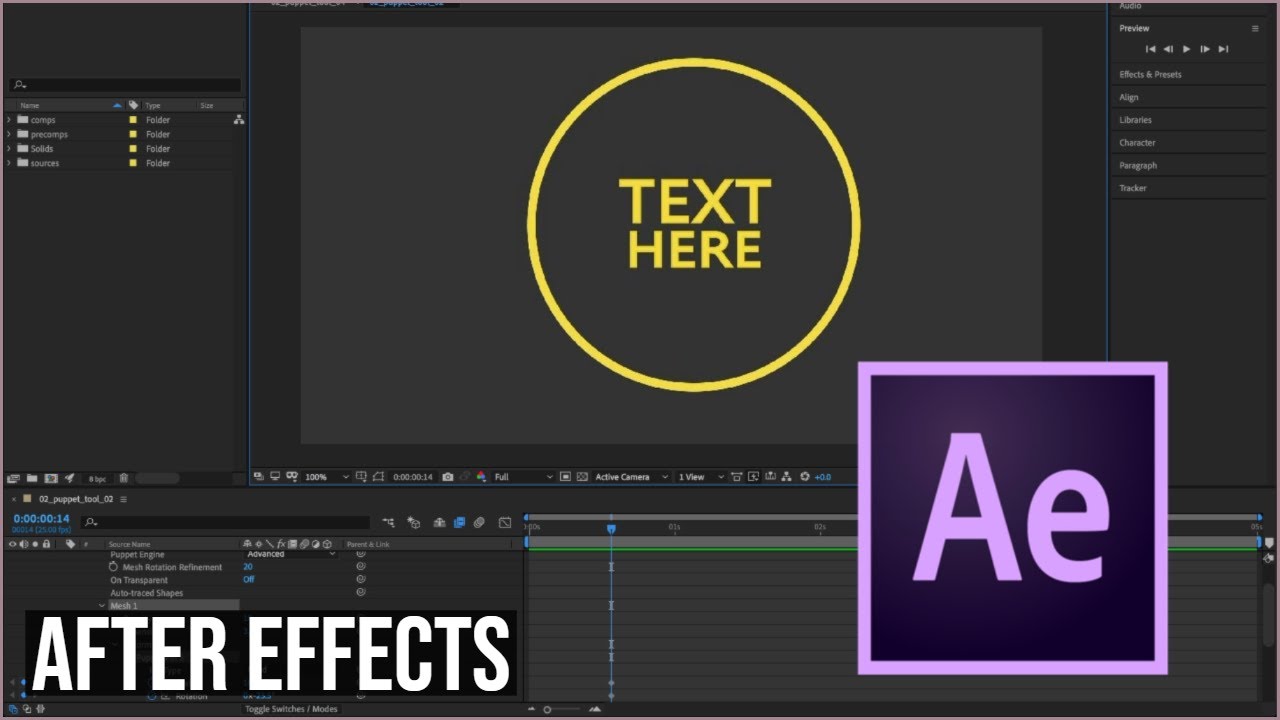
Task: Create a new folder in Project panel
Action: coord(32,478)
